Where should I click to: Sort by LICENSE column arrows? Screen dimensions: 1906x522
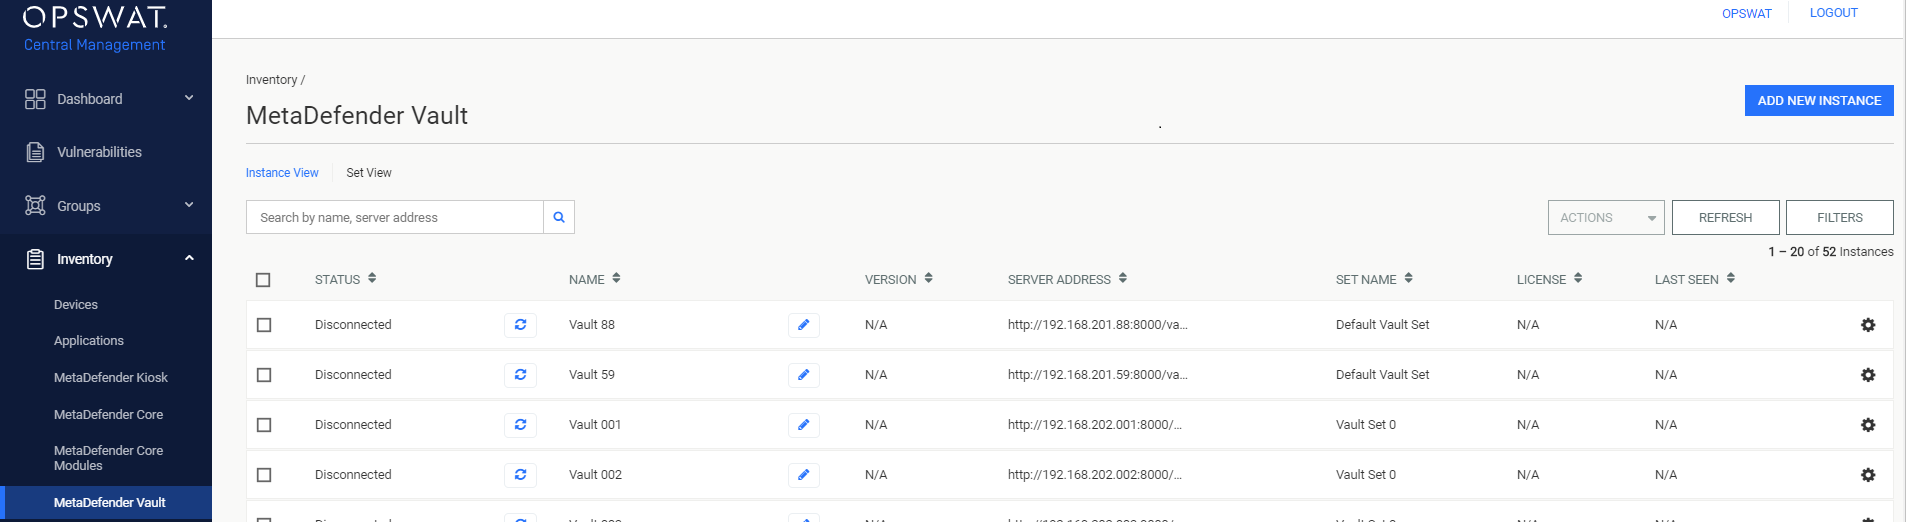(x=1578, y=278)
